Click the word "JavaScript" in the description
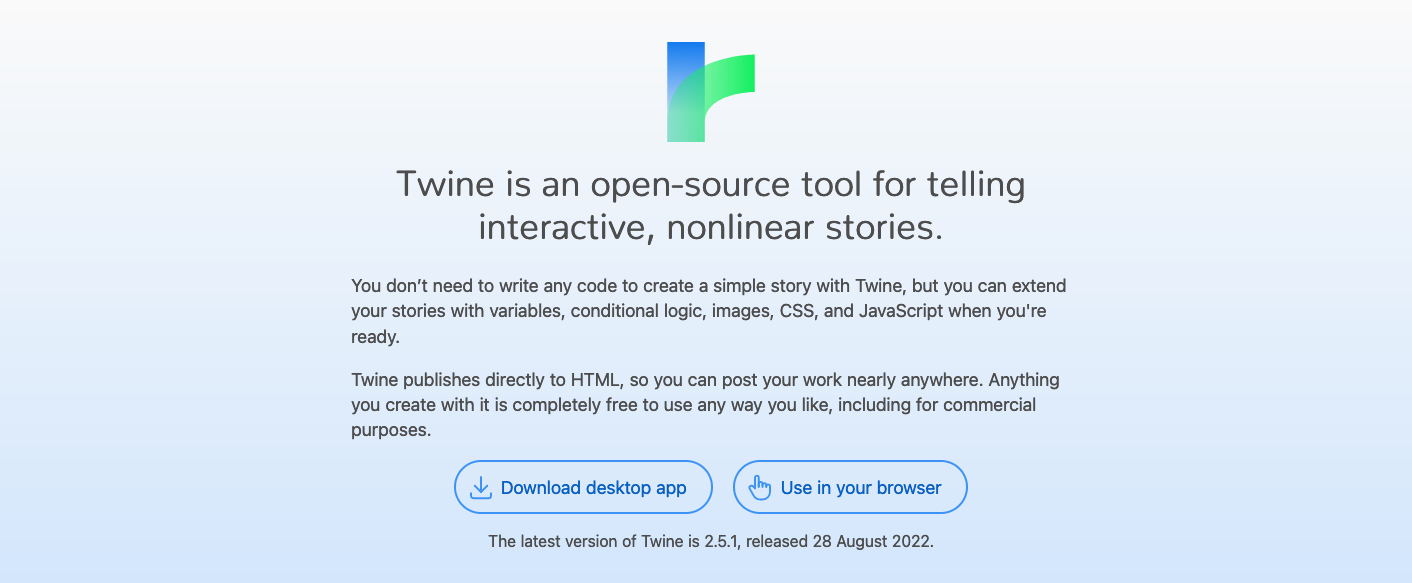The width and height of the screenshot is (1412, 583). tap(901, 311)
